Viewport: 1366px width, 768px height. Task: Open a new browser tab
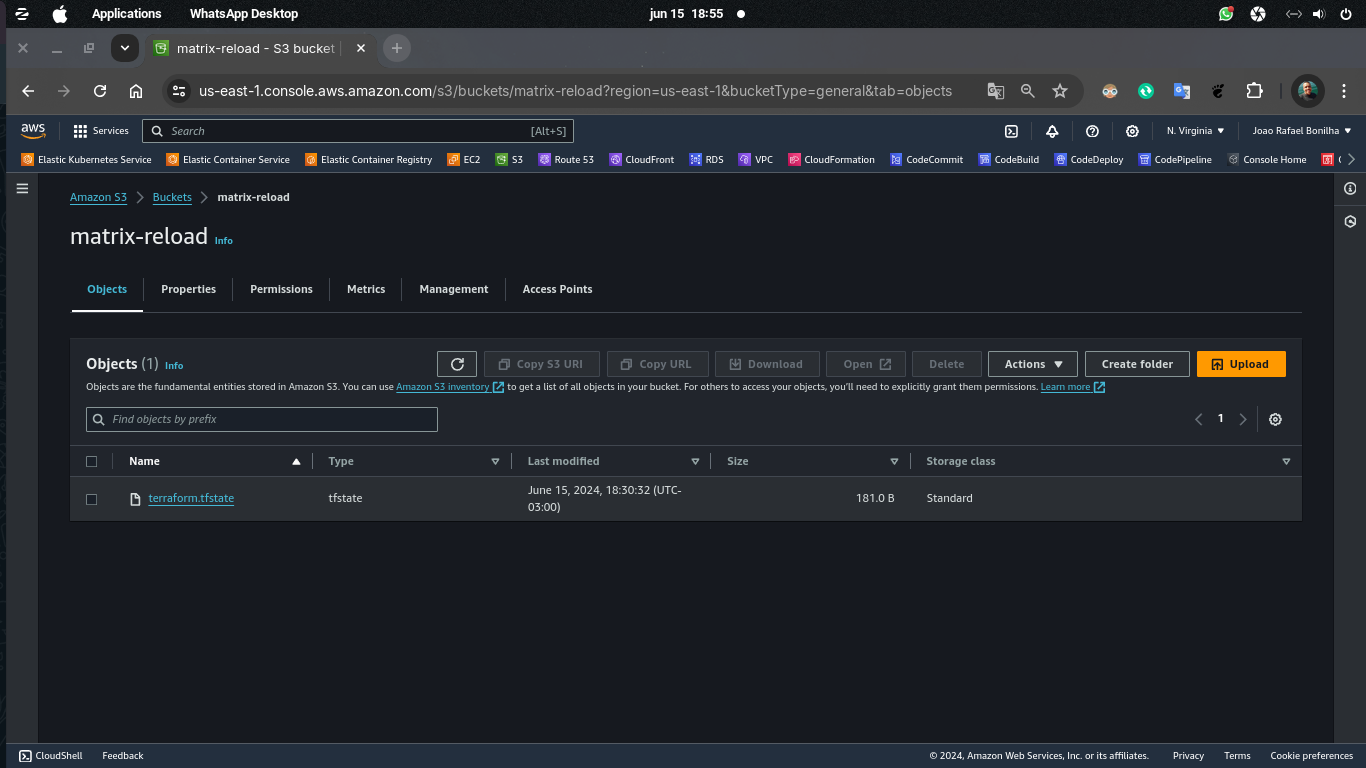397,48
